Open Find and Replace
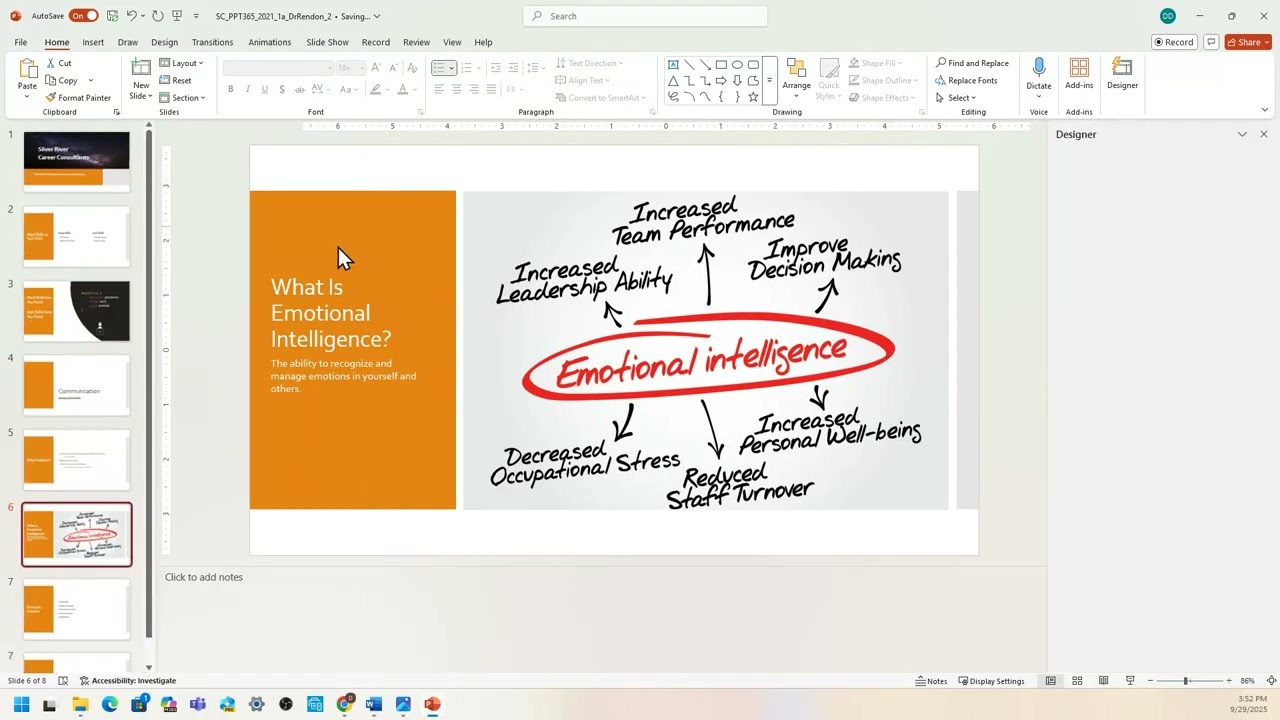Image resolution: width=1280 pixels, height=720 pixels. 972,63
